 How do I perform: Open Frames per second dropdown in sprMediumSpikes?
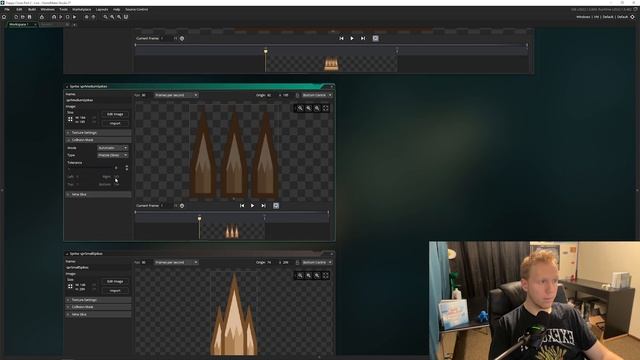click(176, 95)
